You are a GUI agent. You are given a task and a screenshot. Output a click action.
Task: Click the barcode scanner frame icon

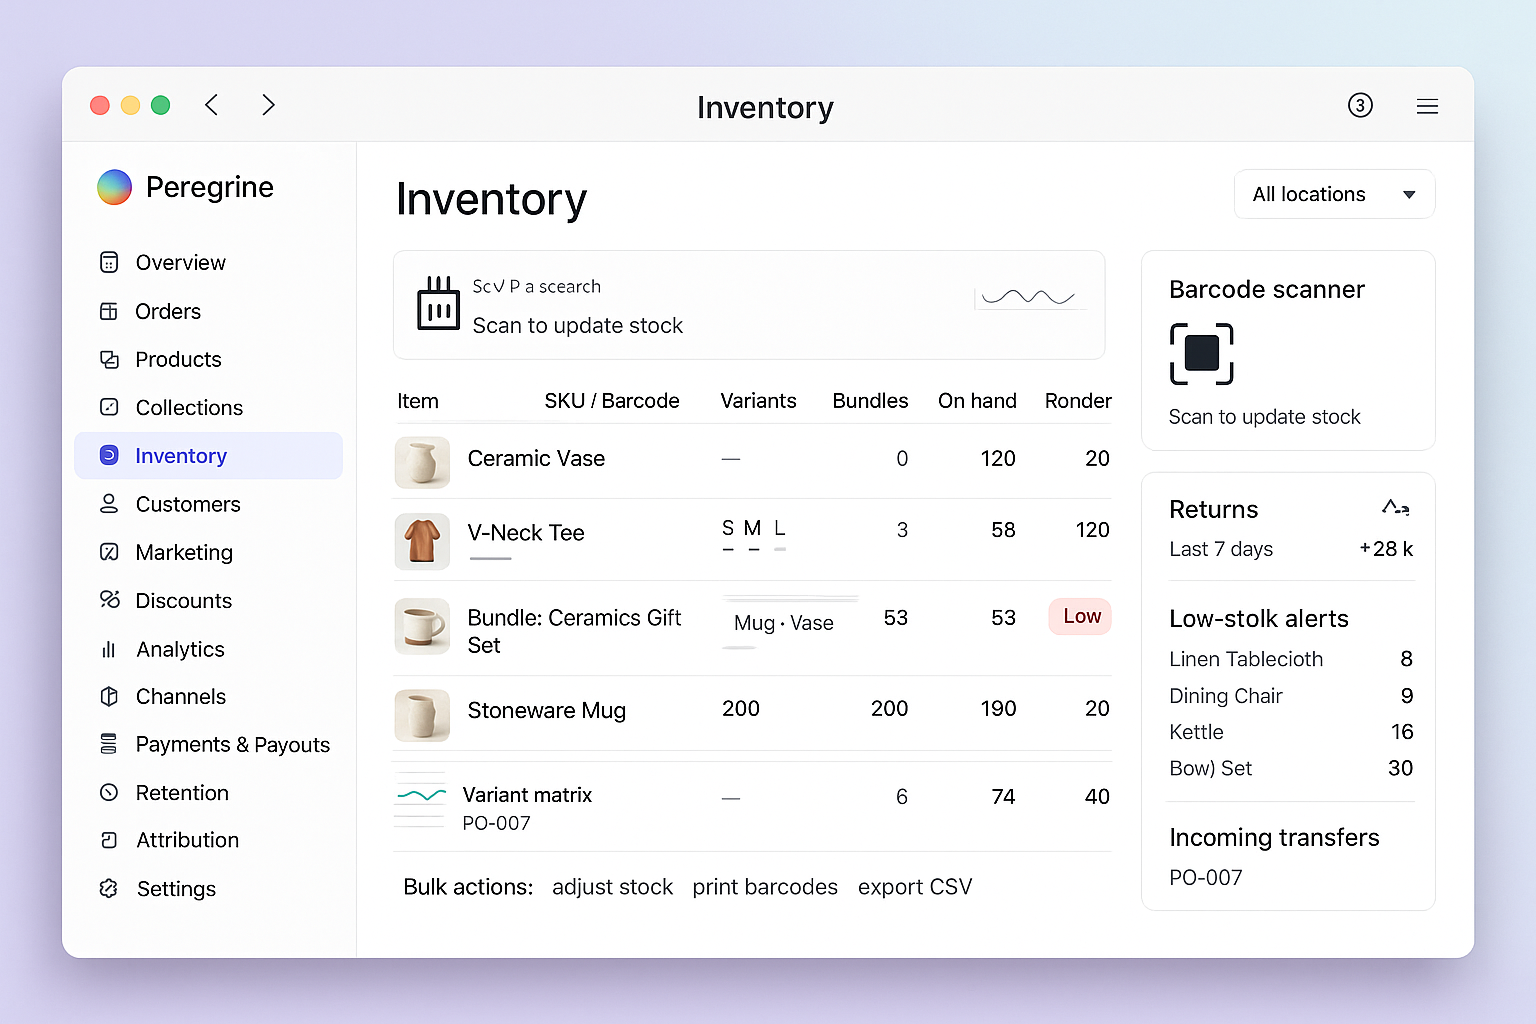coord(1201,354)
